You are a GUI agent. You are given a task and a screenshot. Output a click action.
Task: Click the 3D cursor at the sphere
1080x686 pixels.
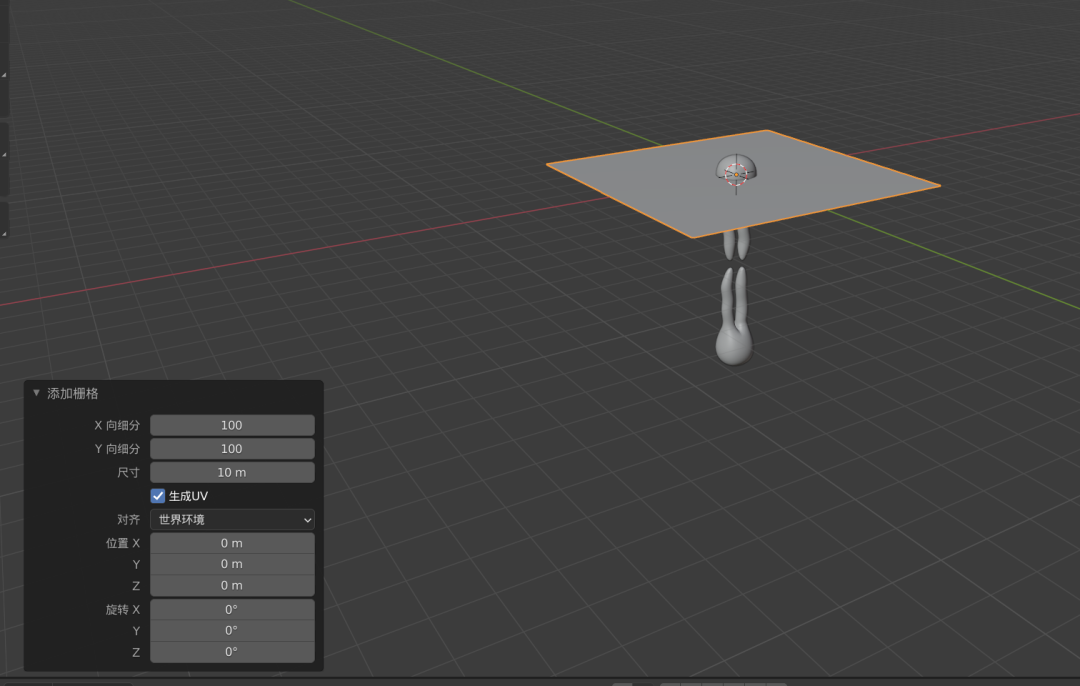[736, 175]
